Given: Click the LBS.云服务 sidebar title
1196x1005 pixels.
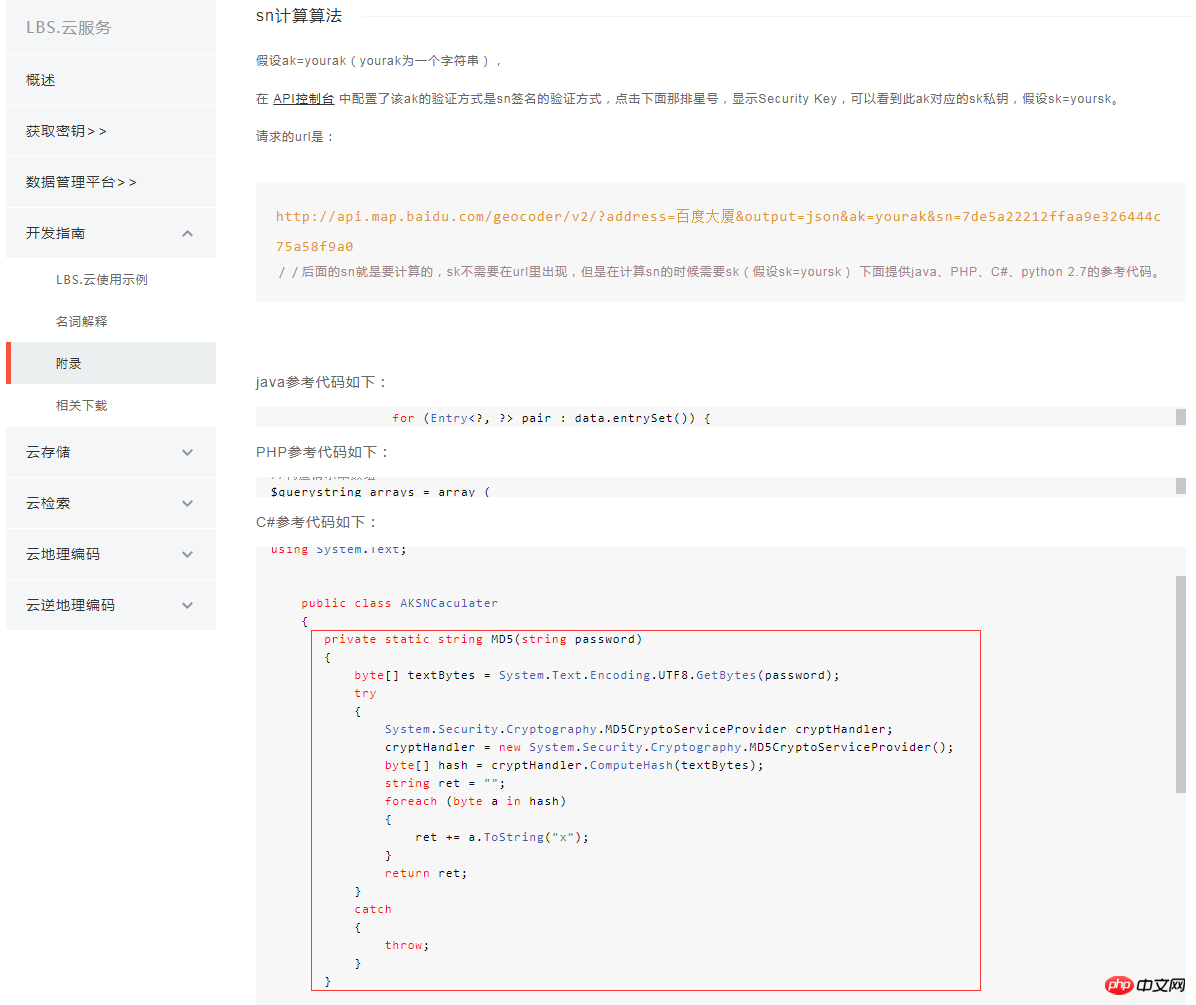Looking at the screenshot, I should click(x=69, y=27).
